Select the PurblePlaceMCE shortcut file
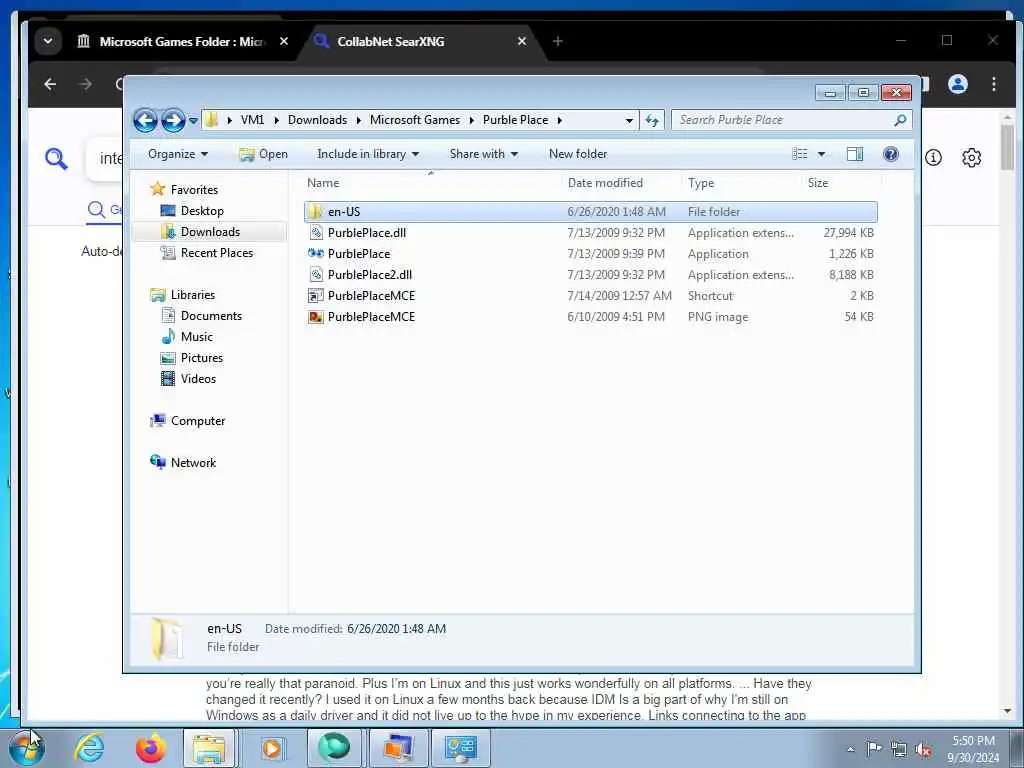 [590, 296]
